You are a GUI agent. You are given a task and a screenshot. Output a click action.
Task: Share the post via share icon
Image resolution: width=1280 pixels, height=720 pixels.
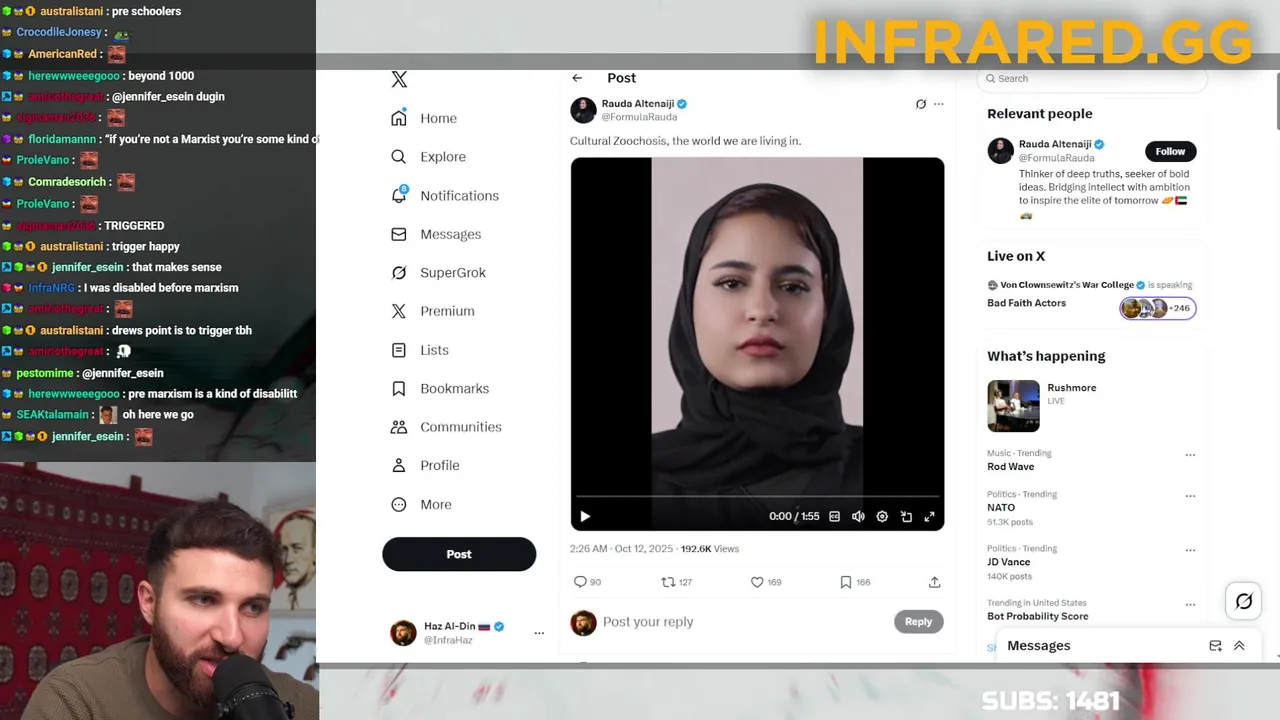[934, 582]
